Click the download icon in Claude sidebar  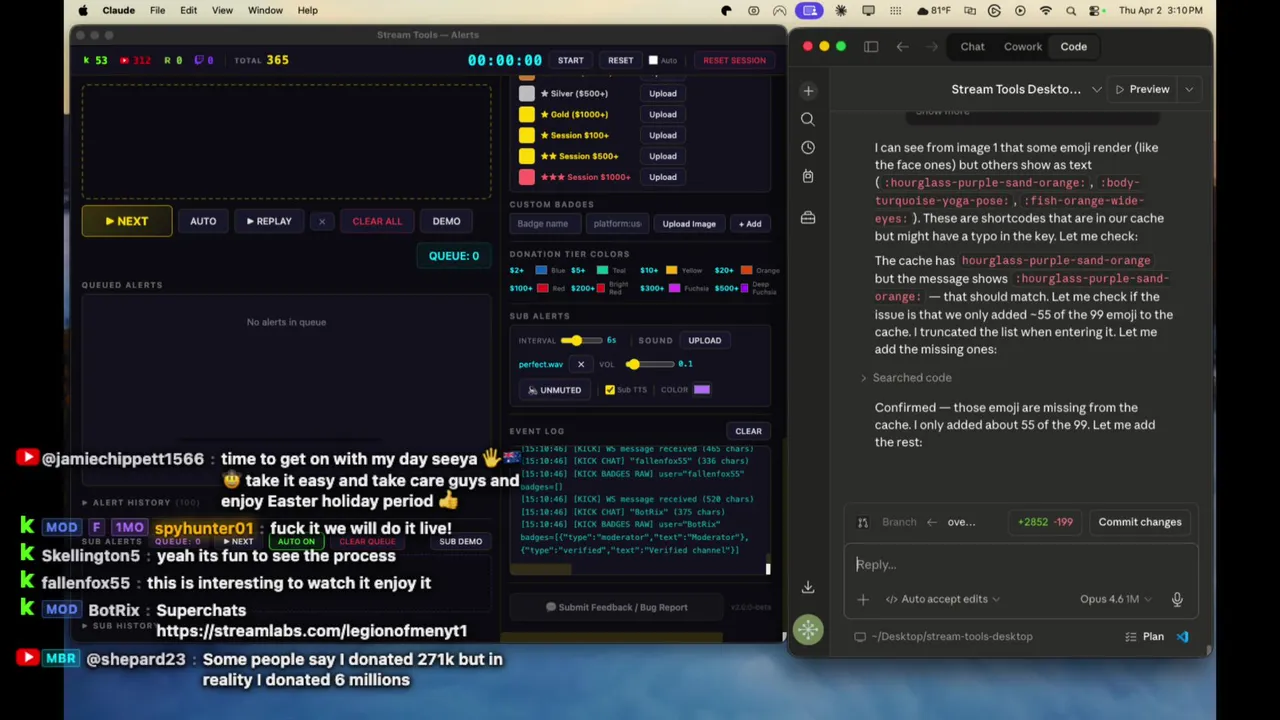click(x=808, y=587)
